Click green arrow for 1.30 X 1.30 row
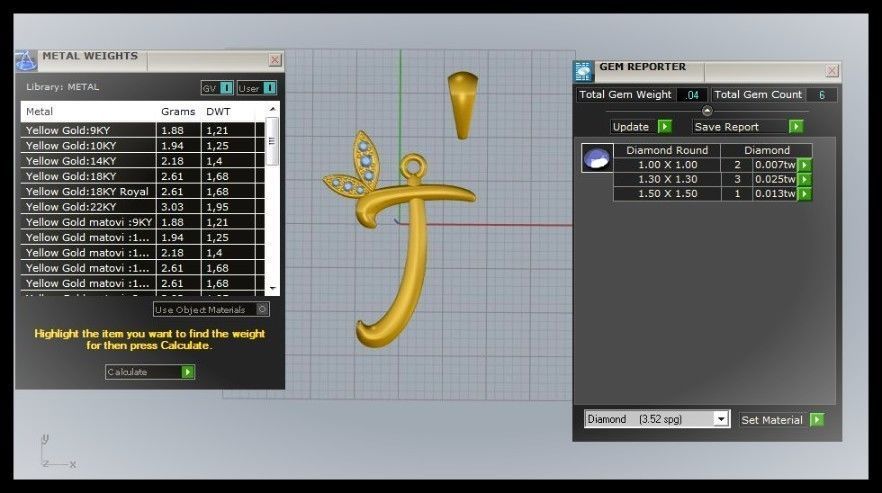Screen dimensions: 882x493 [x=805, y=180]
